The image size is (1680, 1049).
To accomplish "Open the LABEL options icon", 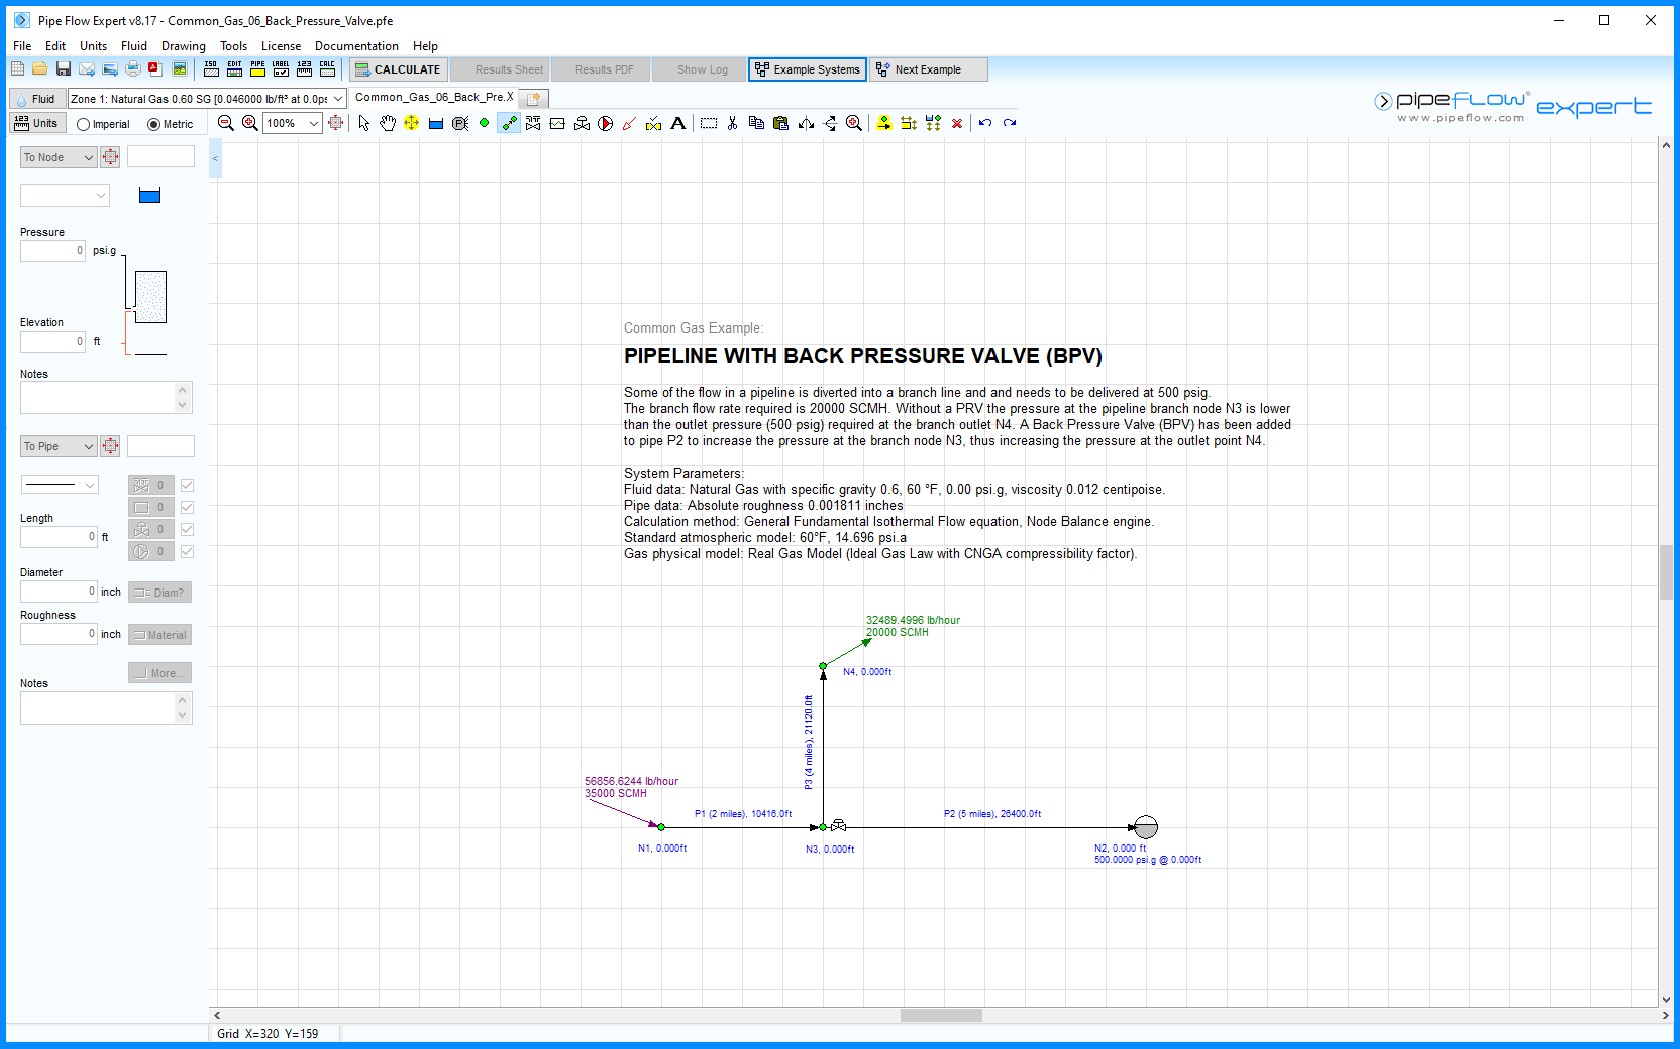I will coord(281,69).
